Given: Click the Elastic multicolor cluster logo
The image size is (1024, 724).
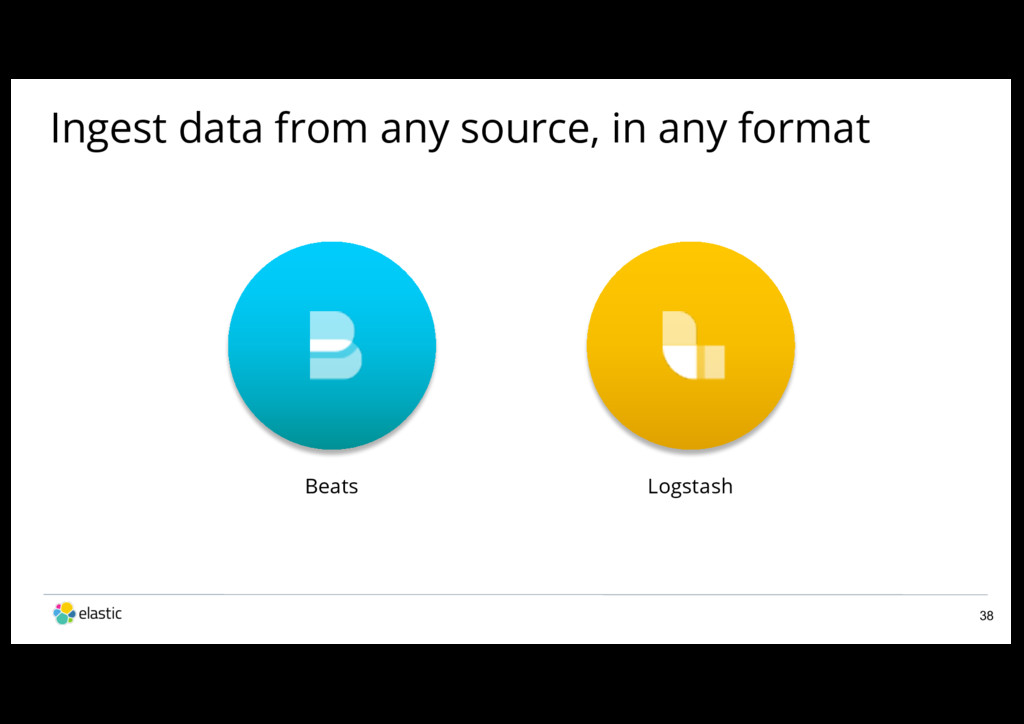Looking at the screenshot, I should tap(64, 613).
